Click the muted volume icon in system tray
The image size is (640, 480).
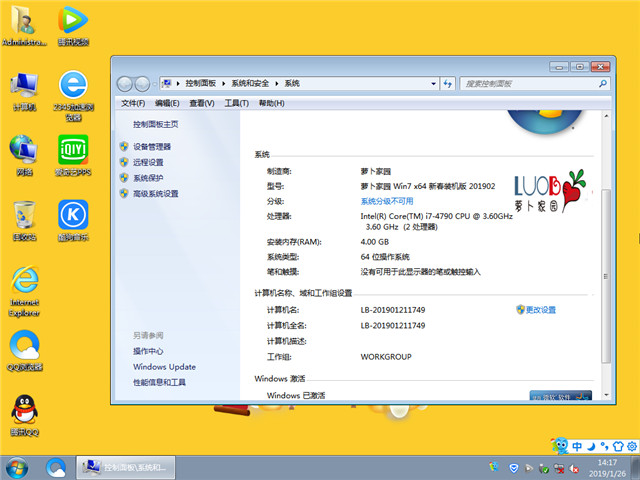574,468
